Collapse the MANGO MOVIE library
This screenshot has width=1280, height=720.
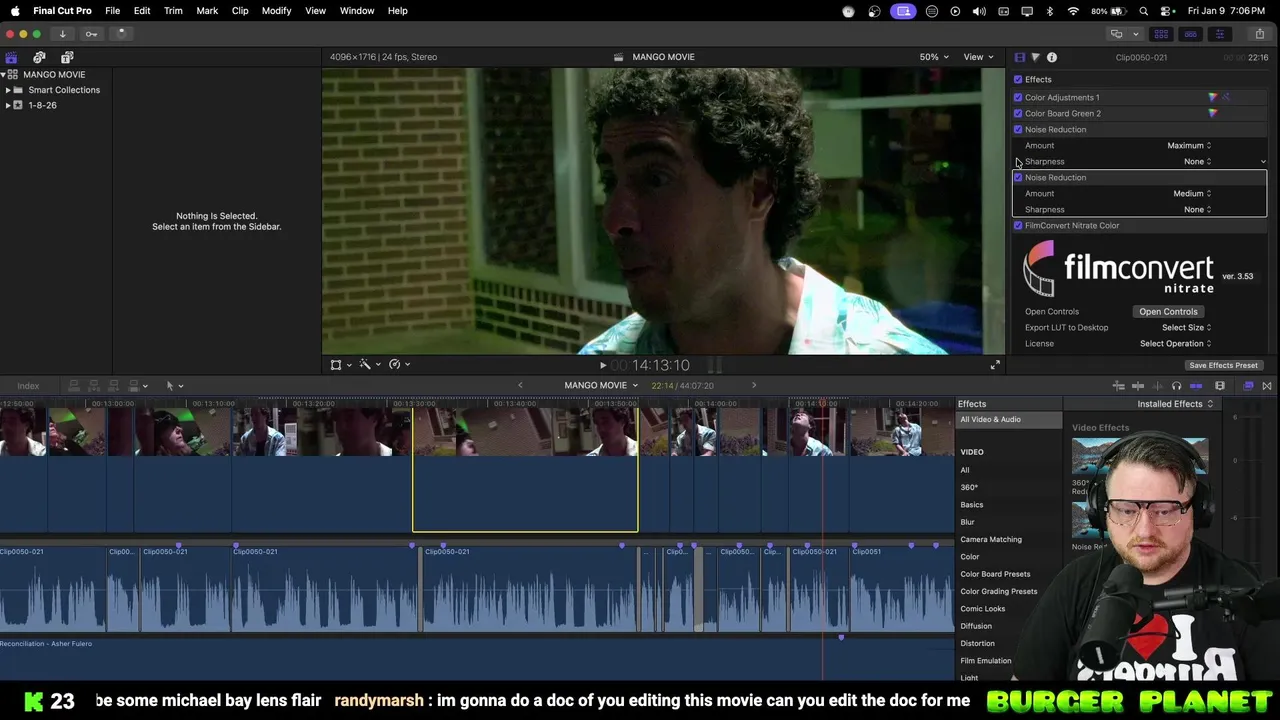tap(4, 74)
